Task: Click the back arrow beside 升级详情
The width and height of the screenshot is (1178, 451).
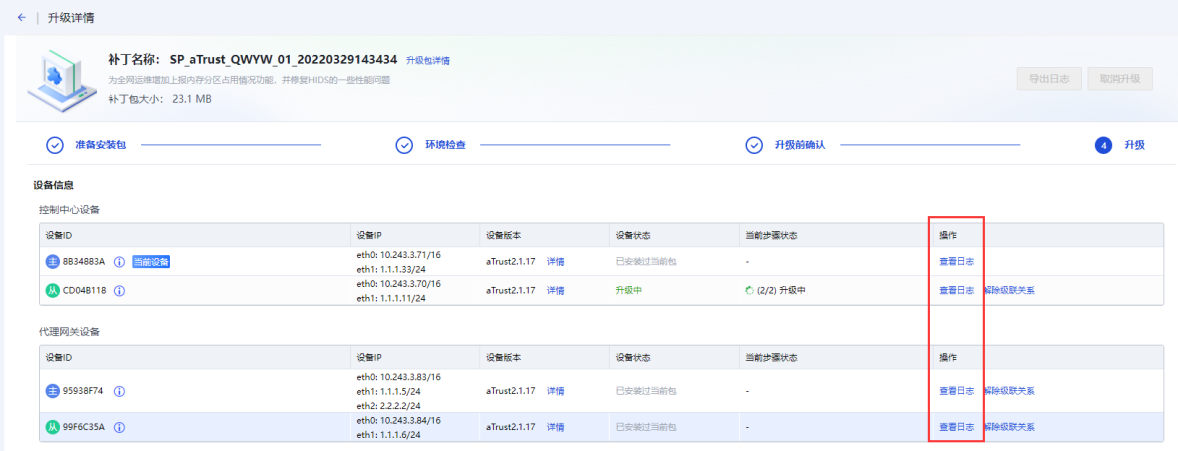Action: (x=22, y=18)
